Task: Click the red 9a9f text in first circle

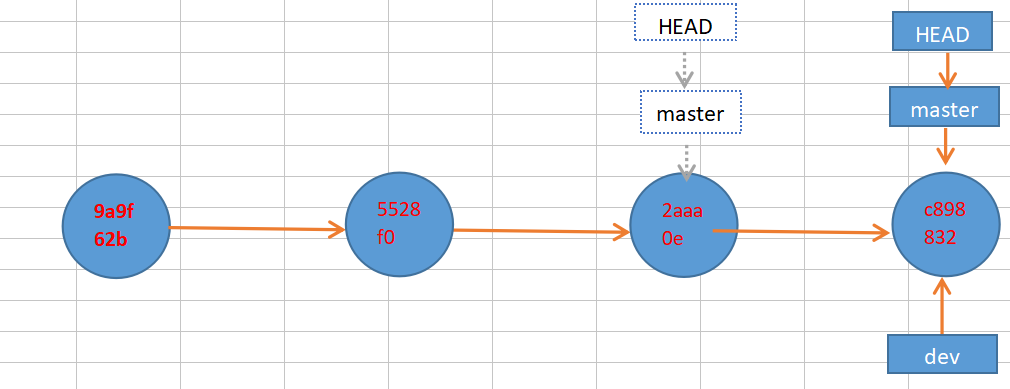Action: click(x=113, y=211)
